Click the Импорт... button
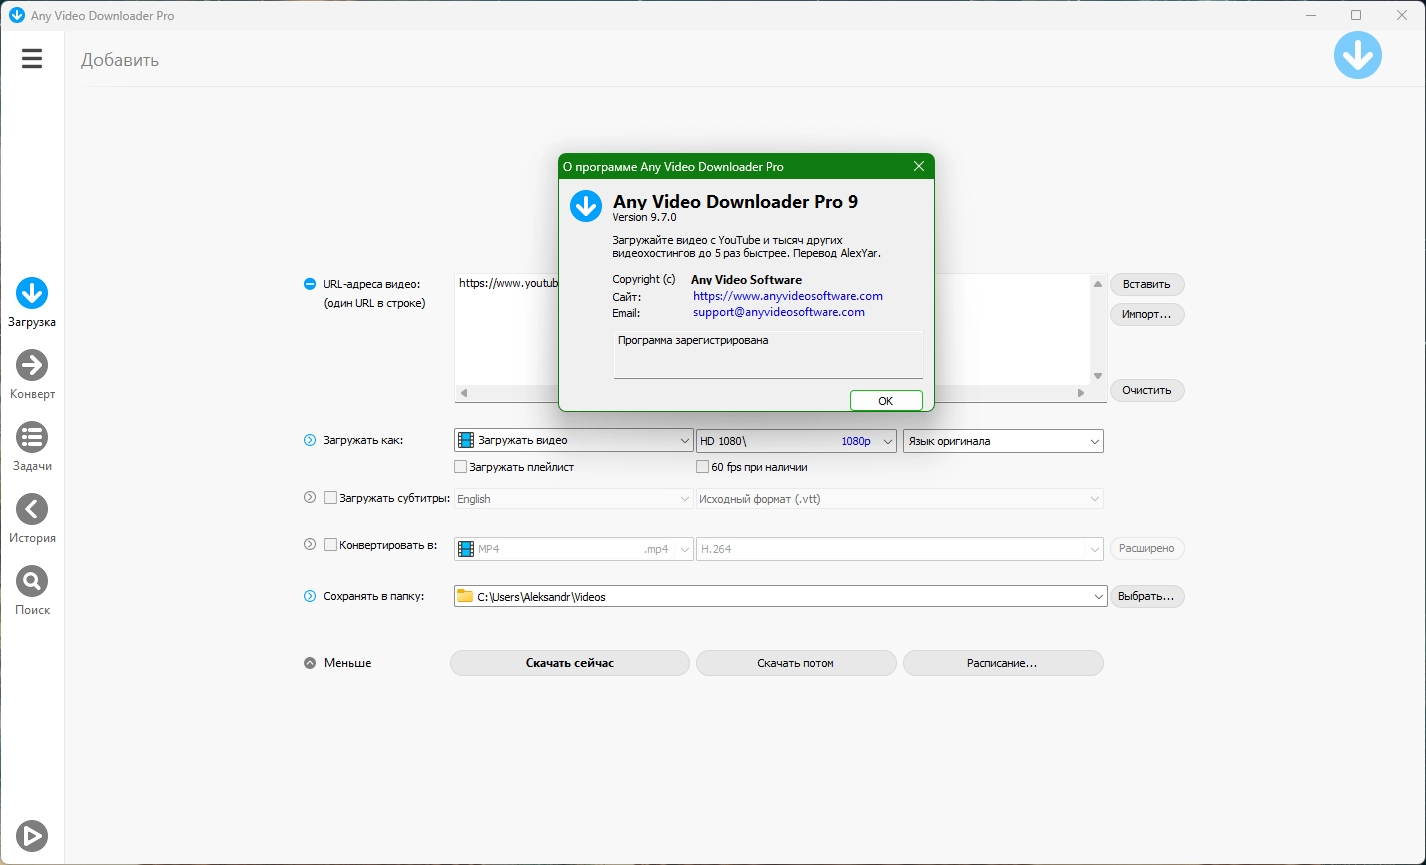The image size is (1426, 865). point(1147,314)
